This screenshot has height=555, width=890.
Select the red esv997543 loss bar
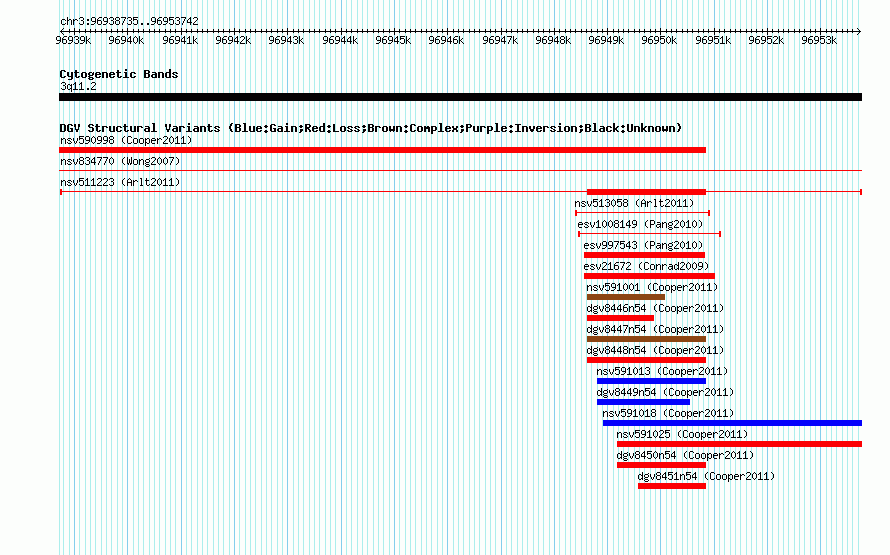pos(644,255)
